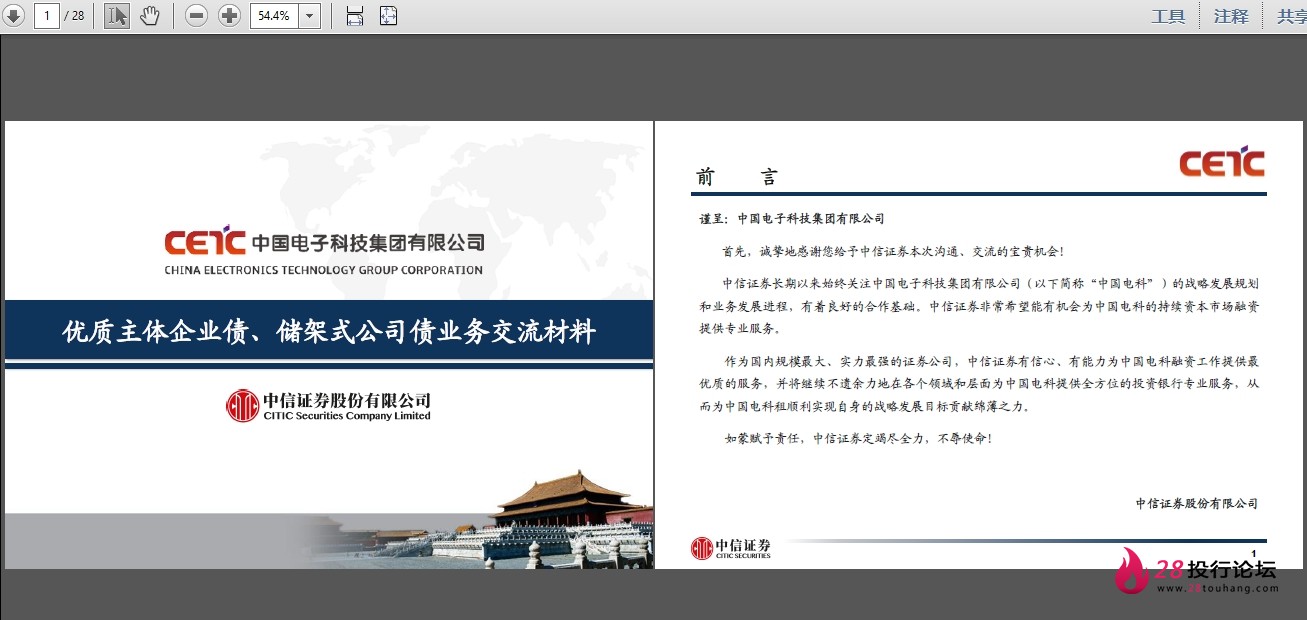
Task: Enable scrolling fit-width mode
Action: [x=355, y=16]
